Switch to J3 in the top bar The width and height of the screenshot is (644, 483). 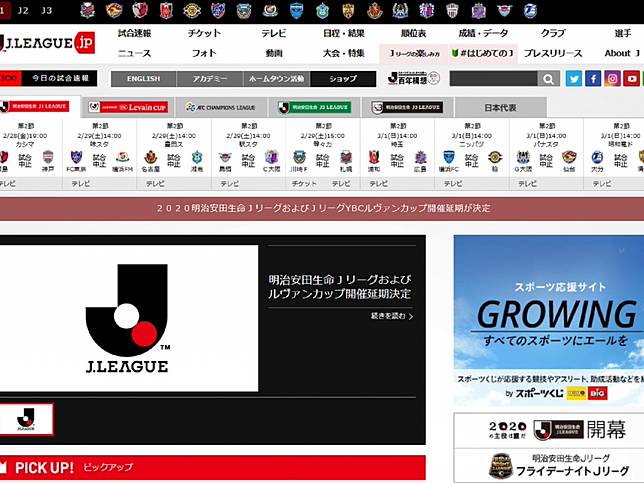(46, 11)
